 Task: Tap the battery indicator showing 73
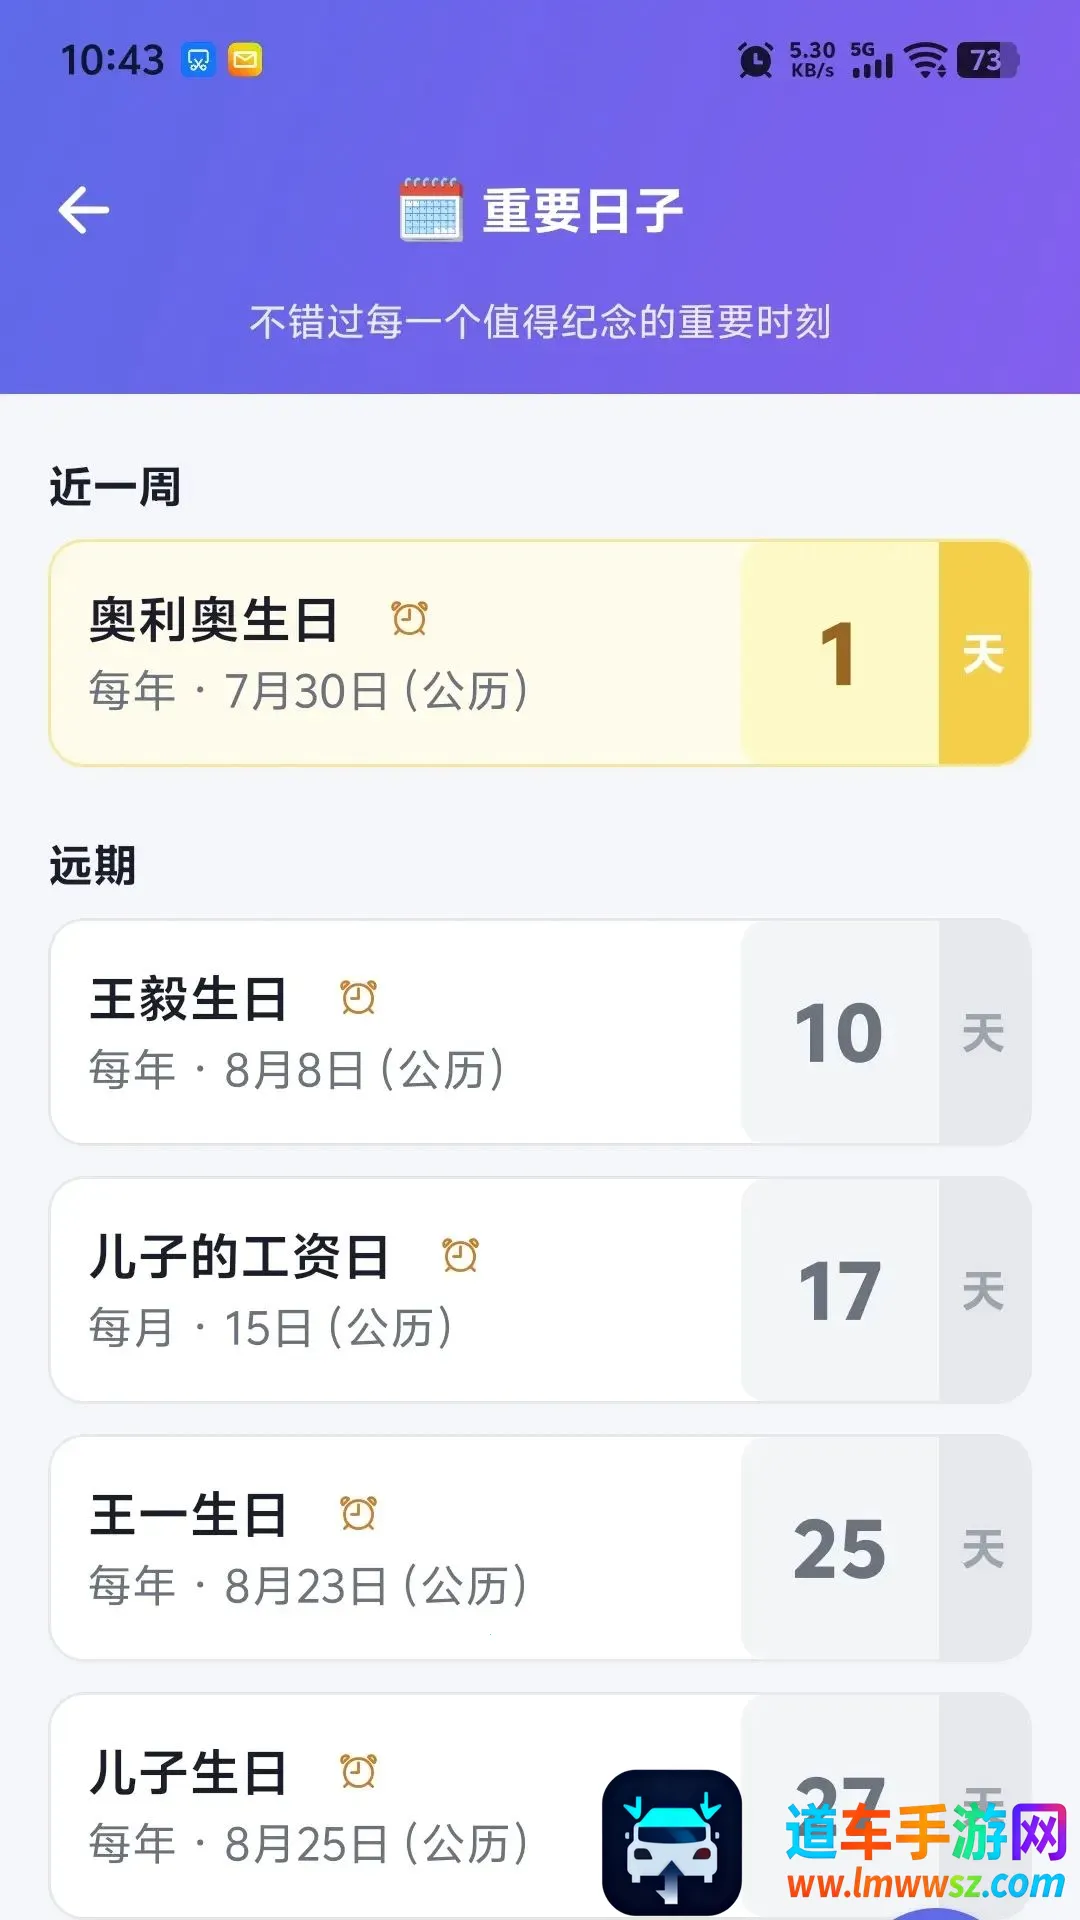coord(988,60)
